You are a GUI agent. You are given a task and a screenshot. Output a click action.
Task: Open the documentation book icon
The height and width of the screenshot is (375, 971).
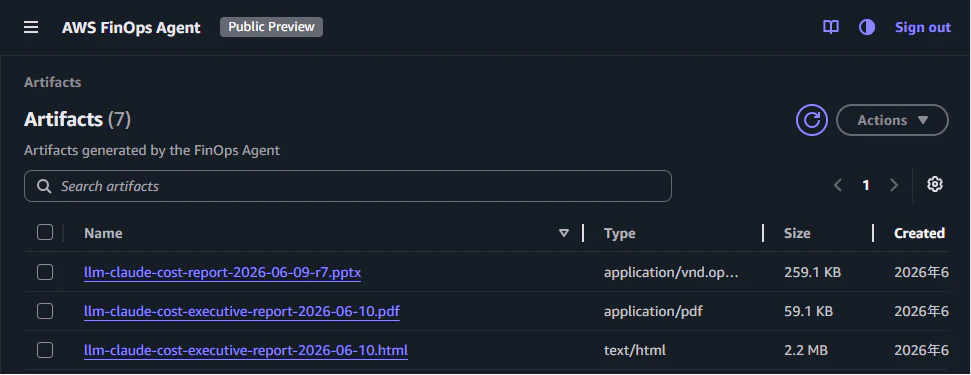pos(830,27)
